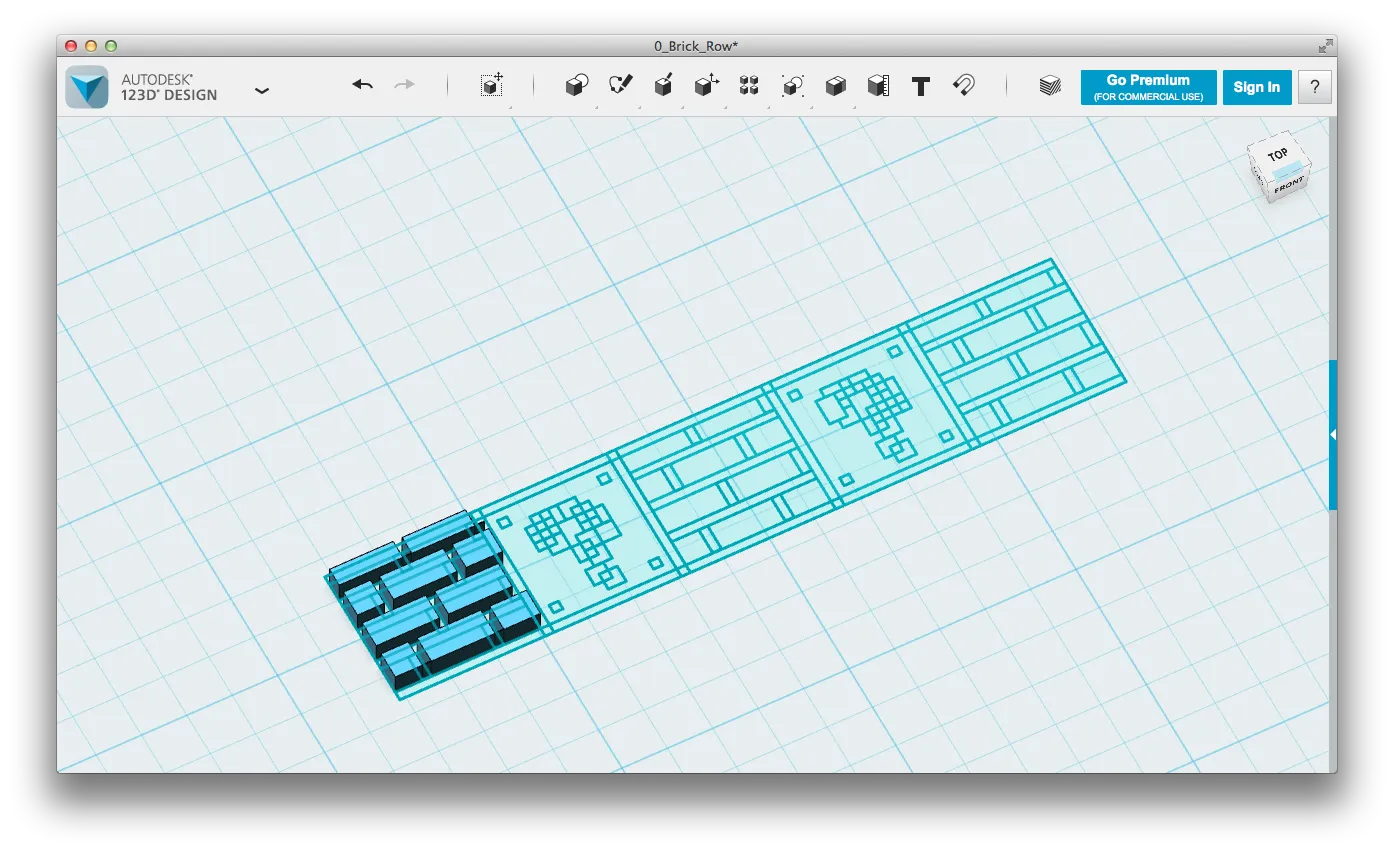Open the application menu chevron

tap(262, 90)
